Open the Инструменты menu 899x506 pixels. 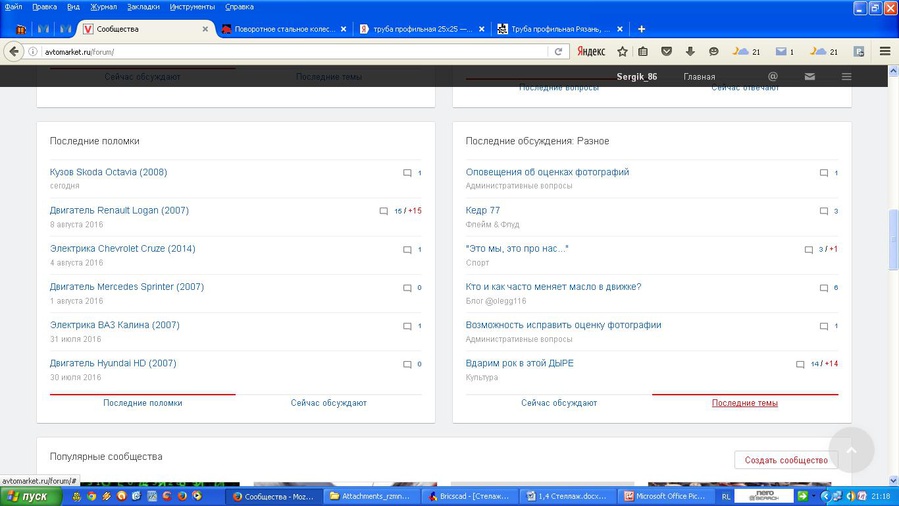coord(192,7)
